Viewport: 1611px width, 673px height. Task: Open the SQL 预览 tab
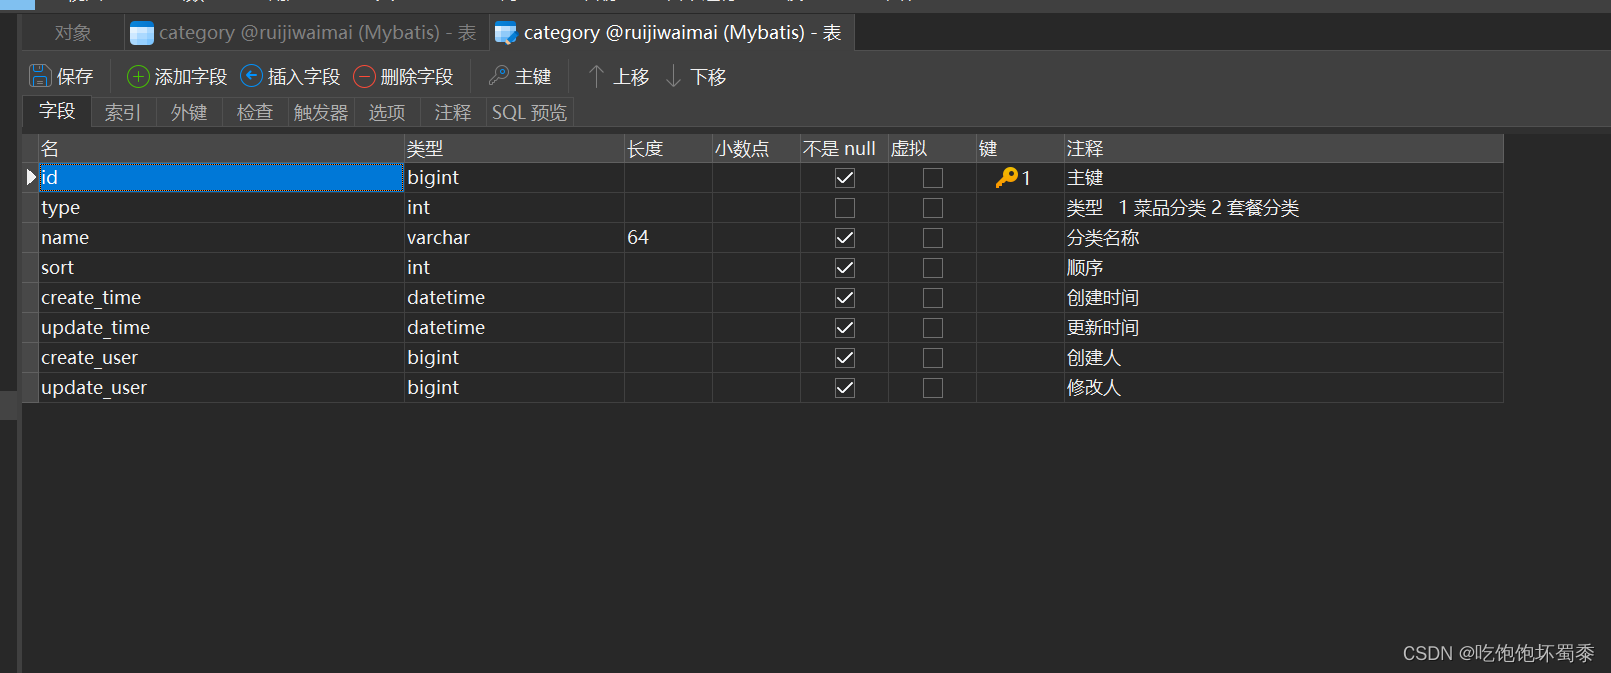530,112
